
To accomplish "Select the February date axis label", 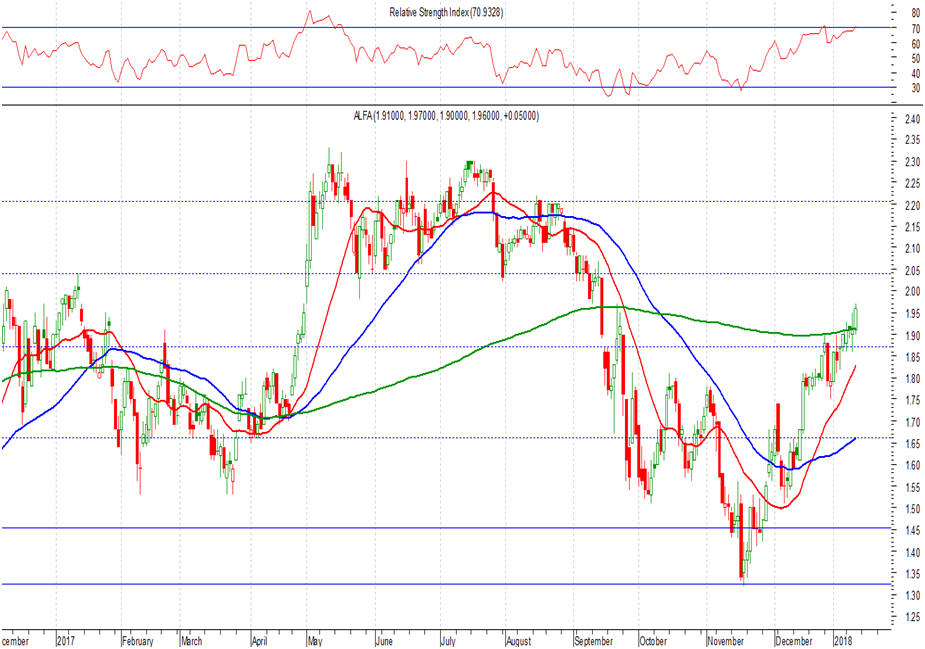I will pyautogui.click(x=138, y=641).
